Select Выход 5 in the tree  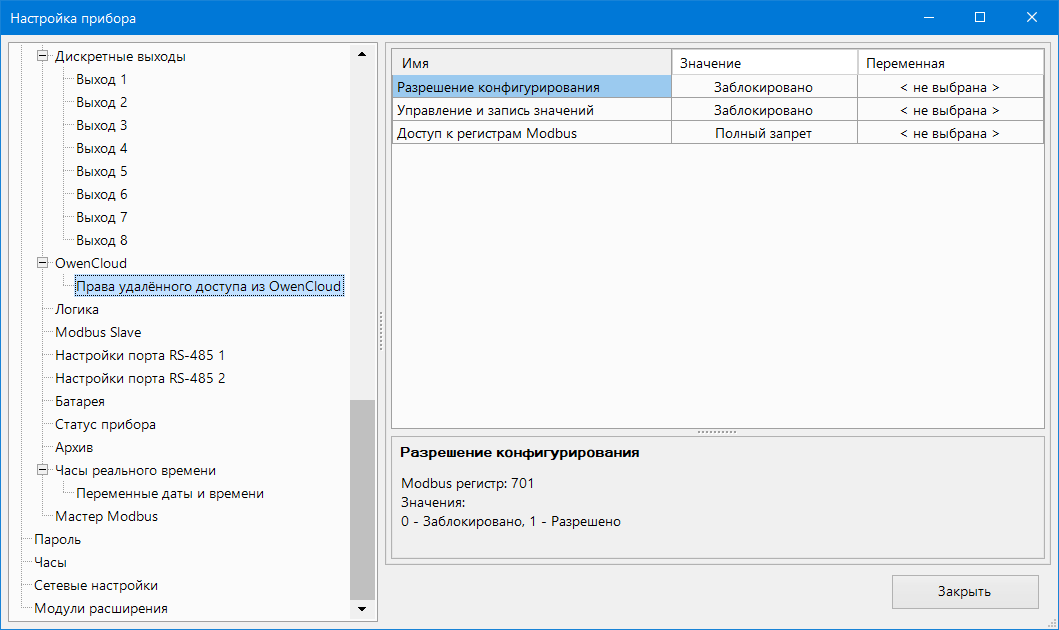click(101, 172)
